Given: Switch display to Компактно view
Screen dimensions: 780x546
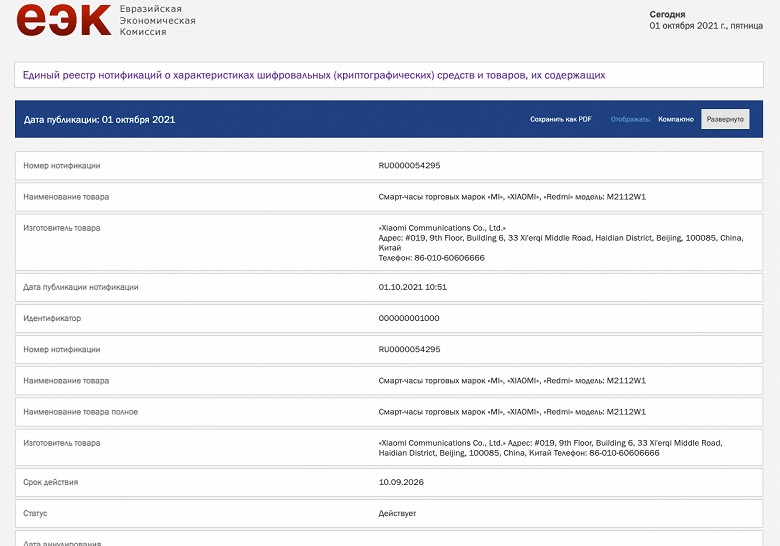Looking at the screenshot, I should tap(676, 119).
